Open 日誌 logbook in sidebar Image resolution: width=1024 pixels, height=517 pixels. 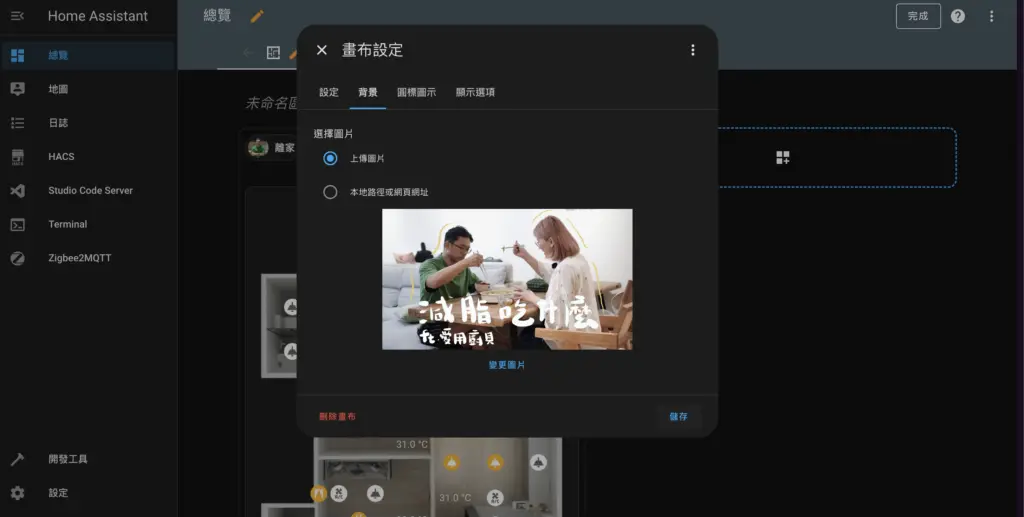[x=88, y=123]
